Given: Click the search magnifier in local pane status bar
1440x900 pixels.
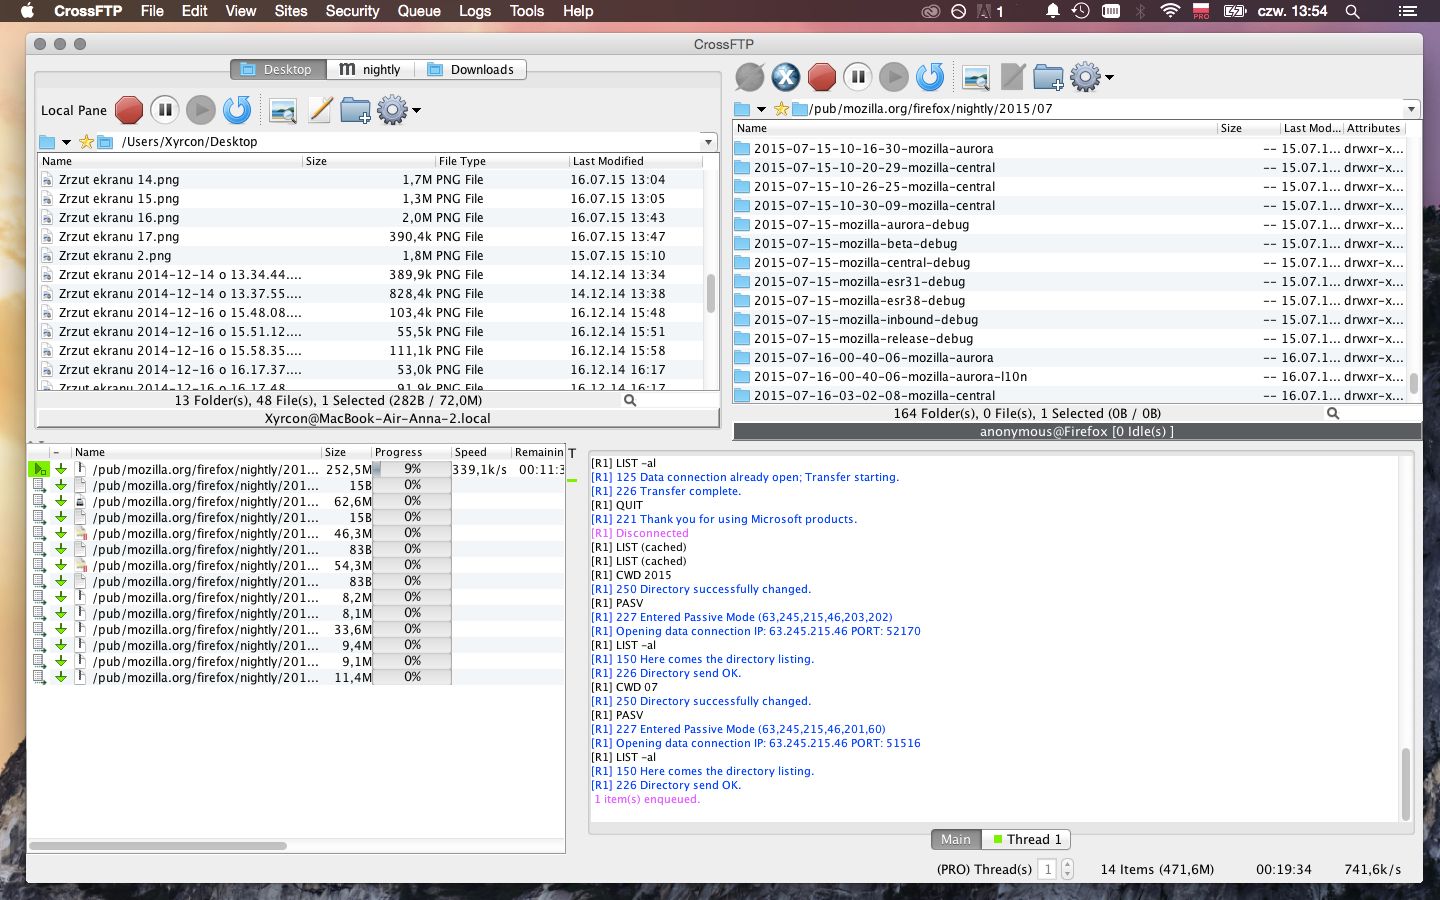Looking at the screenshot, I should 630,400.
